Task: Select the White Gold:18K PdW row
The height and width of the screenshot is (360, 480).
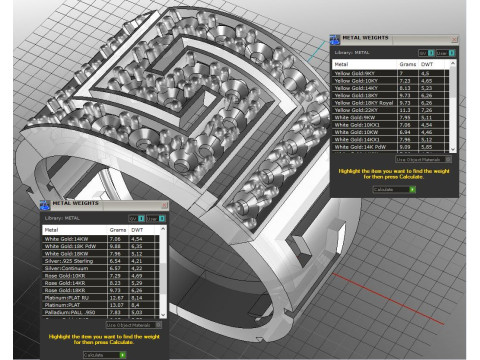Action: point(101,246)
